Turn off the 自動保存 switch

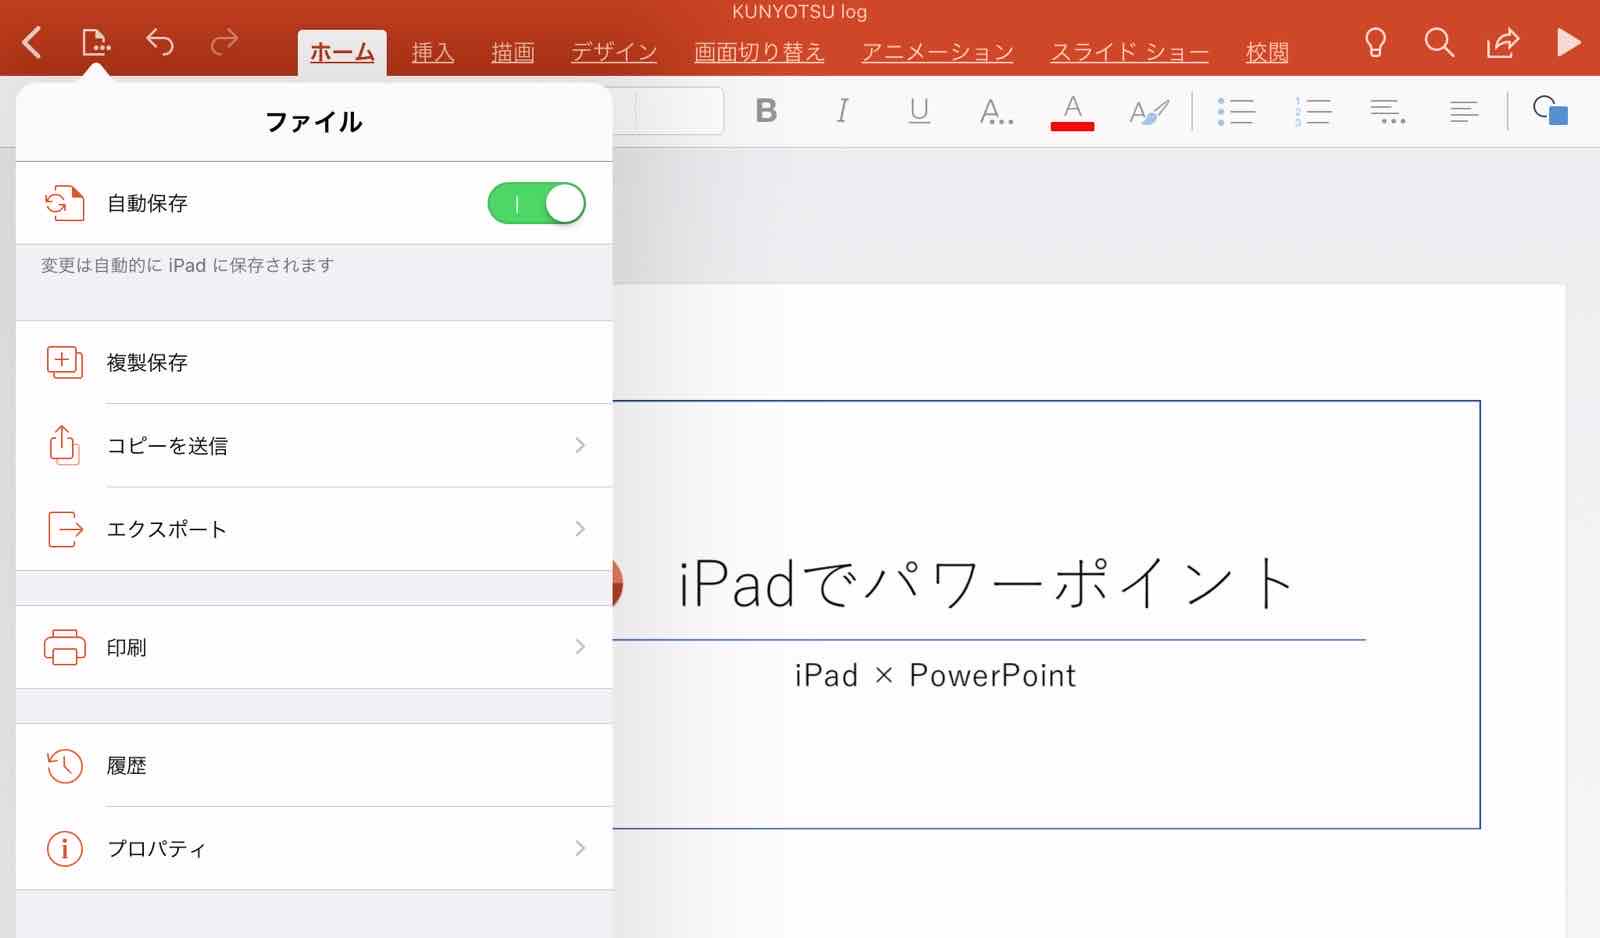click(536, 204)
